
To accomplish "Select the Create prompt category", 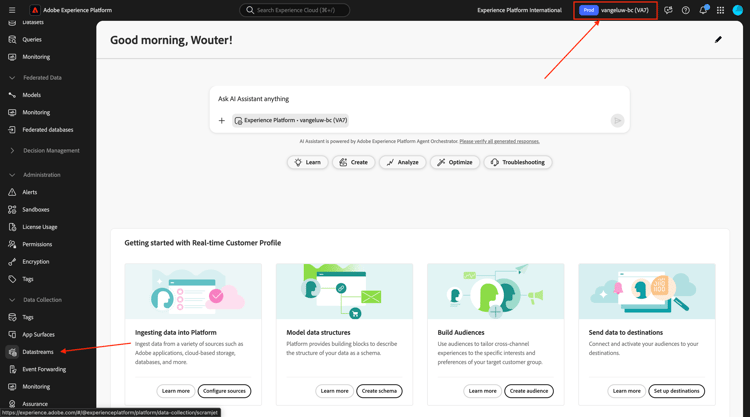I will pyautogui.click(x=353, y=163).
